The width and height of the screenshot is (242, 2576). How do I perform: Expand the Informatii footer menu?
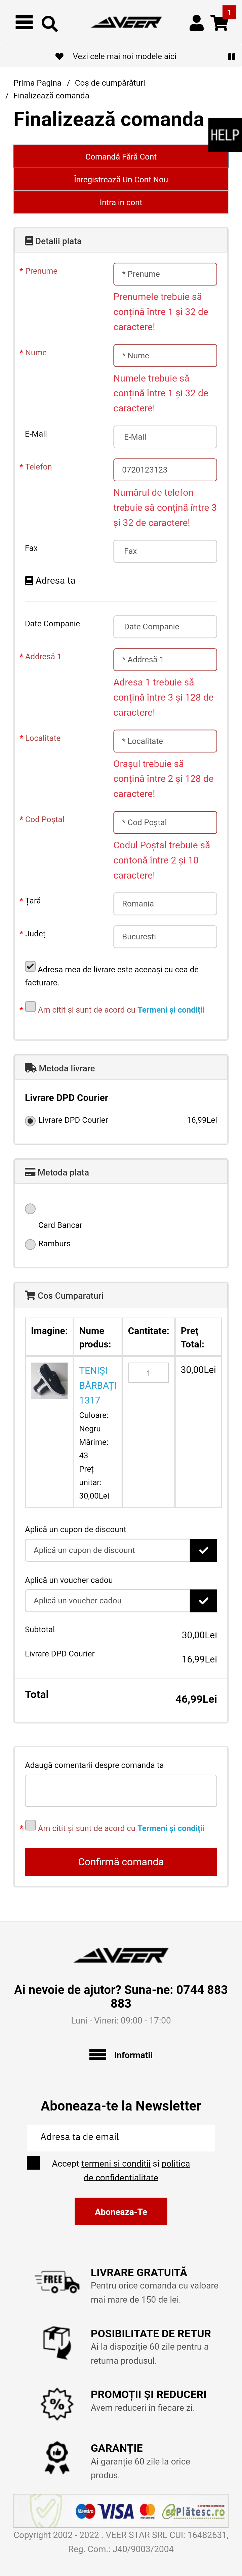coord(121,2027)
